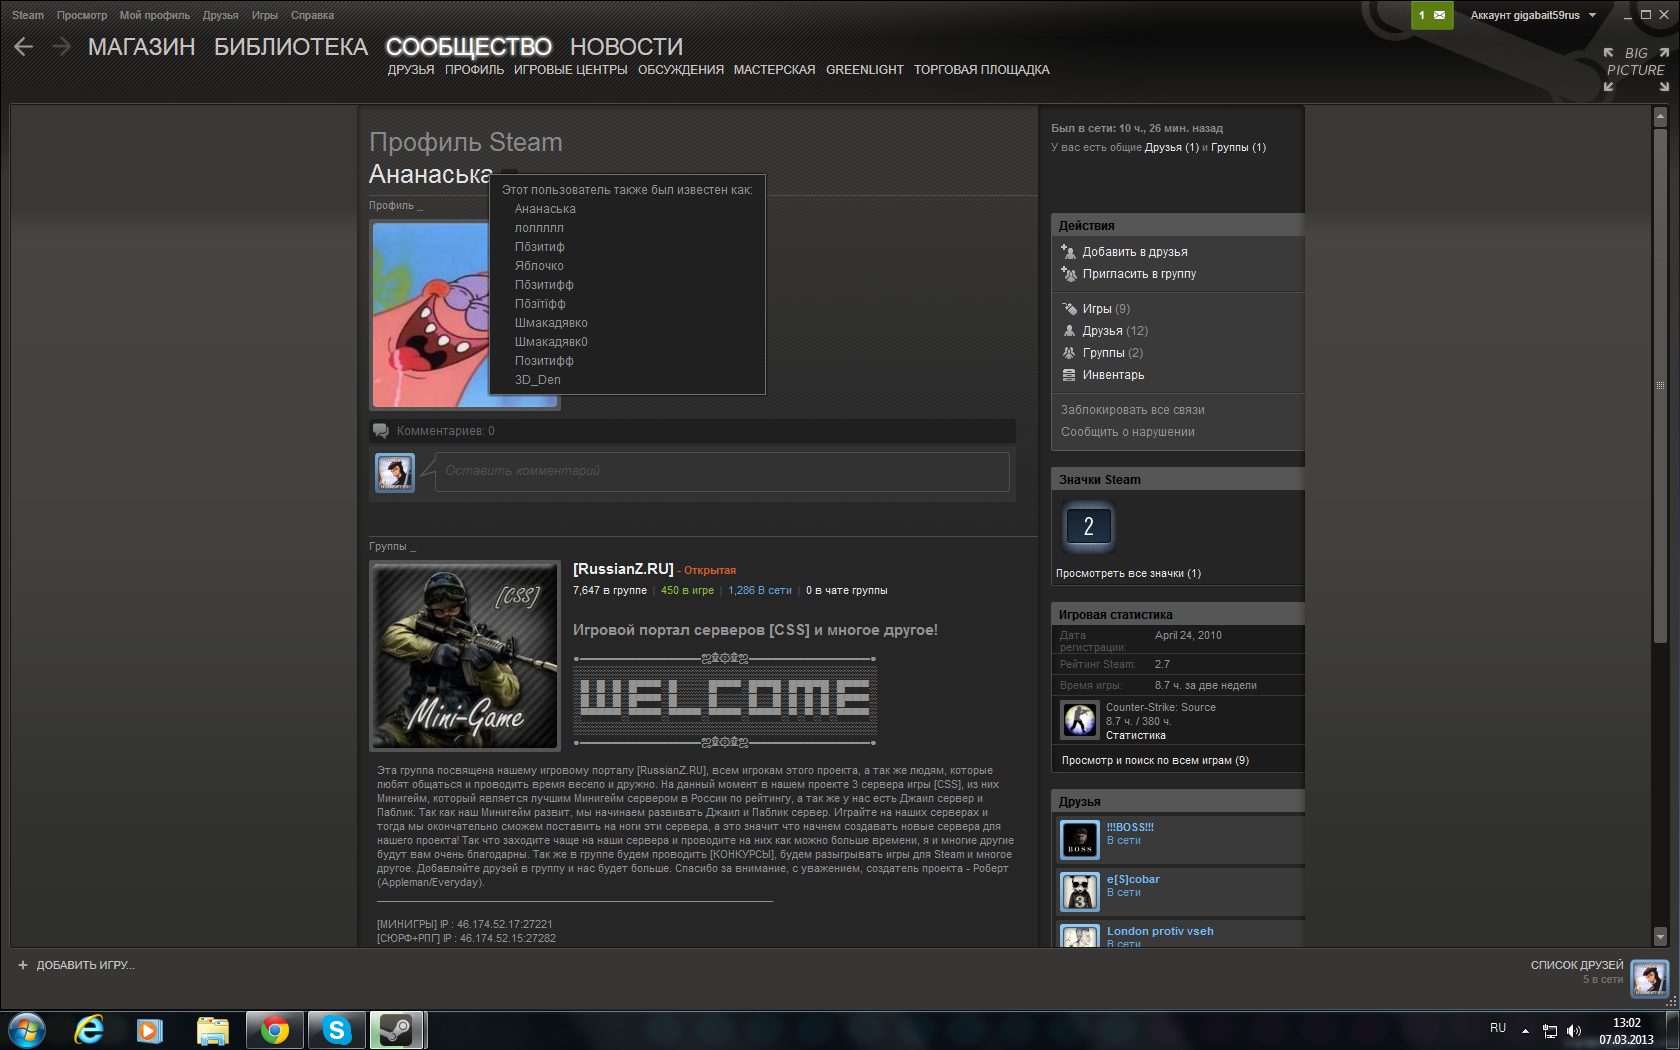Click the Статистика link under Counter-Strike
Screen dimensions: 1680x1050
pyautogui.click(x=1136, y=736)
